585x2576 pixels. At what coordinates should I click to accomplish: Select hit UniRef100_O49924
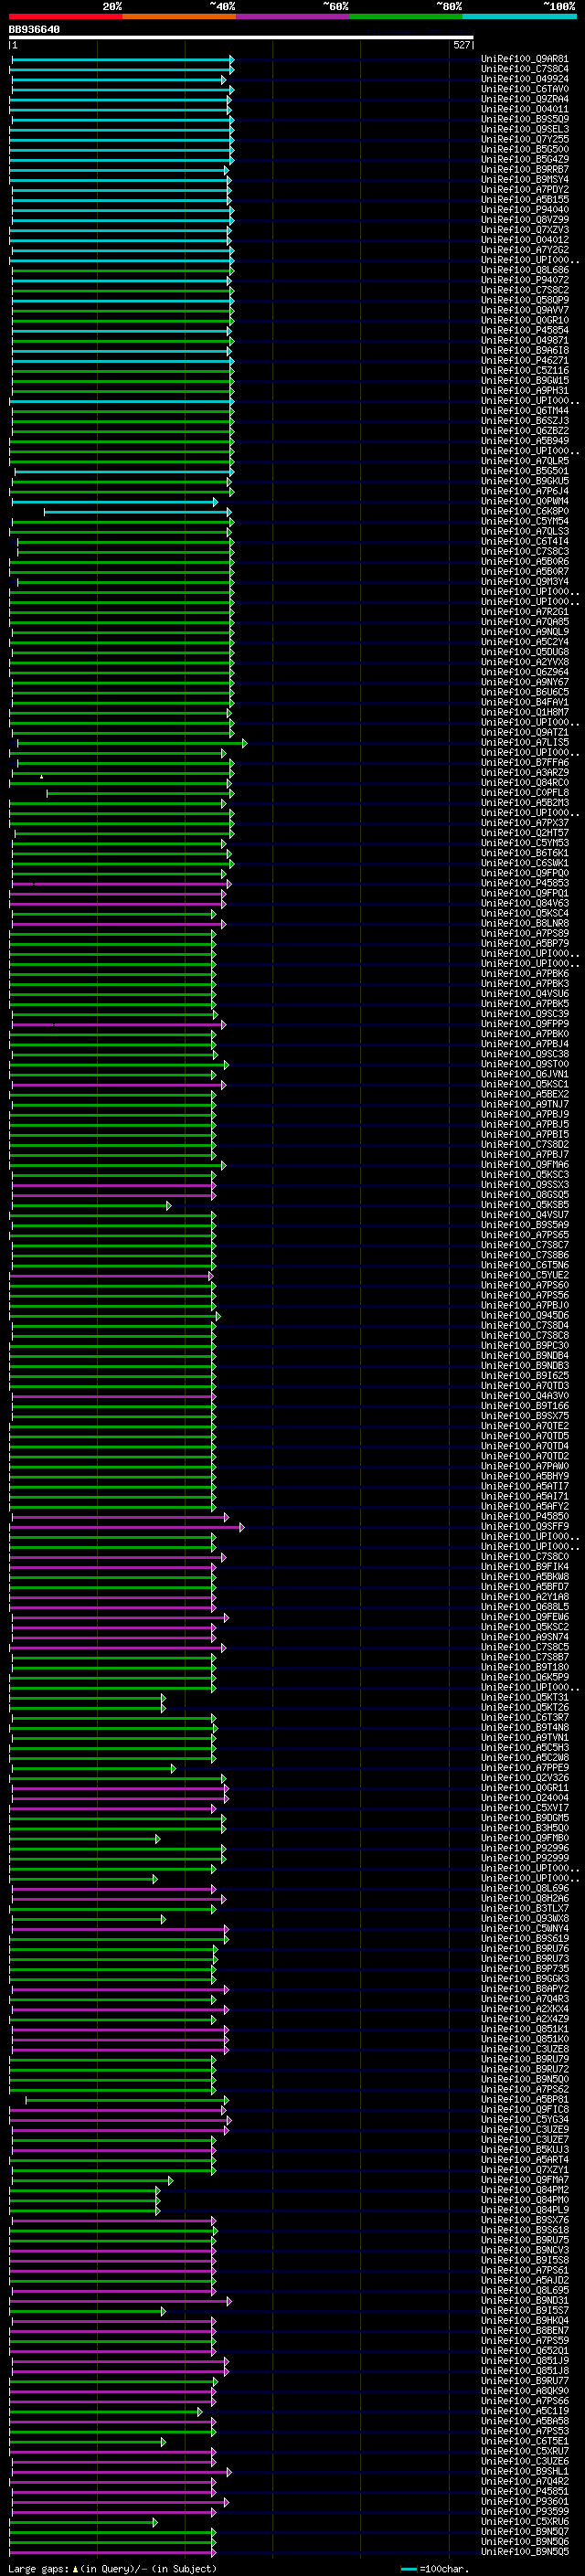tap(525, 79)
